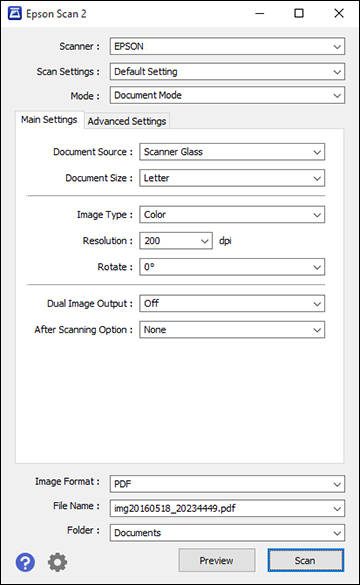Expand the Scanner dropdown
This screenshot has width=360, height=585.
(227, 46)
